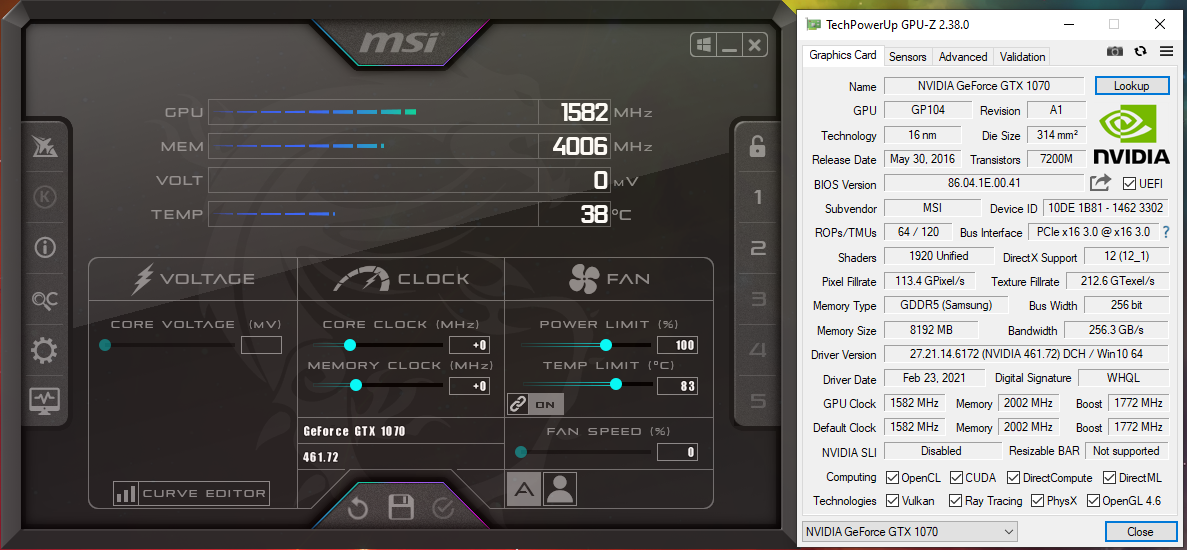Click the bus interface question mark
1187x550 pixels.
pos(1166,232)
